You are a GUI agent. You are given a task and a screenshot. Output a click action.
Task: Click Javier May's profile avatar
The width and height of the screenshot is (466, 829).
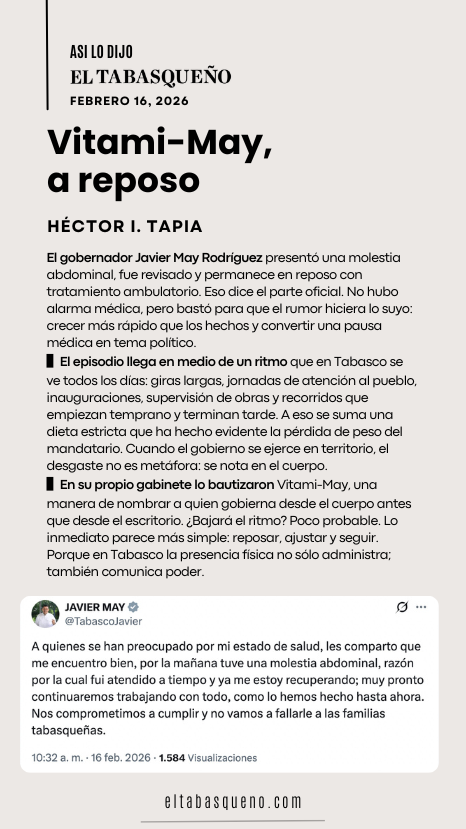pos(45,613)
